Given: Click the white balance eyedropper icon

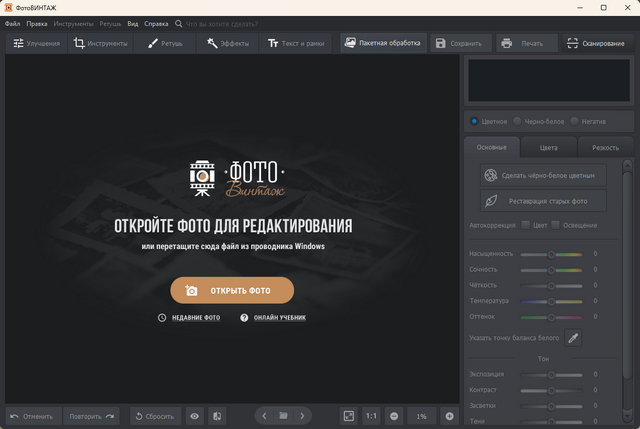Looking at the screenshot, I should tap(574, 338).
